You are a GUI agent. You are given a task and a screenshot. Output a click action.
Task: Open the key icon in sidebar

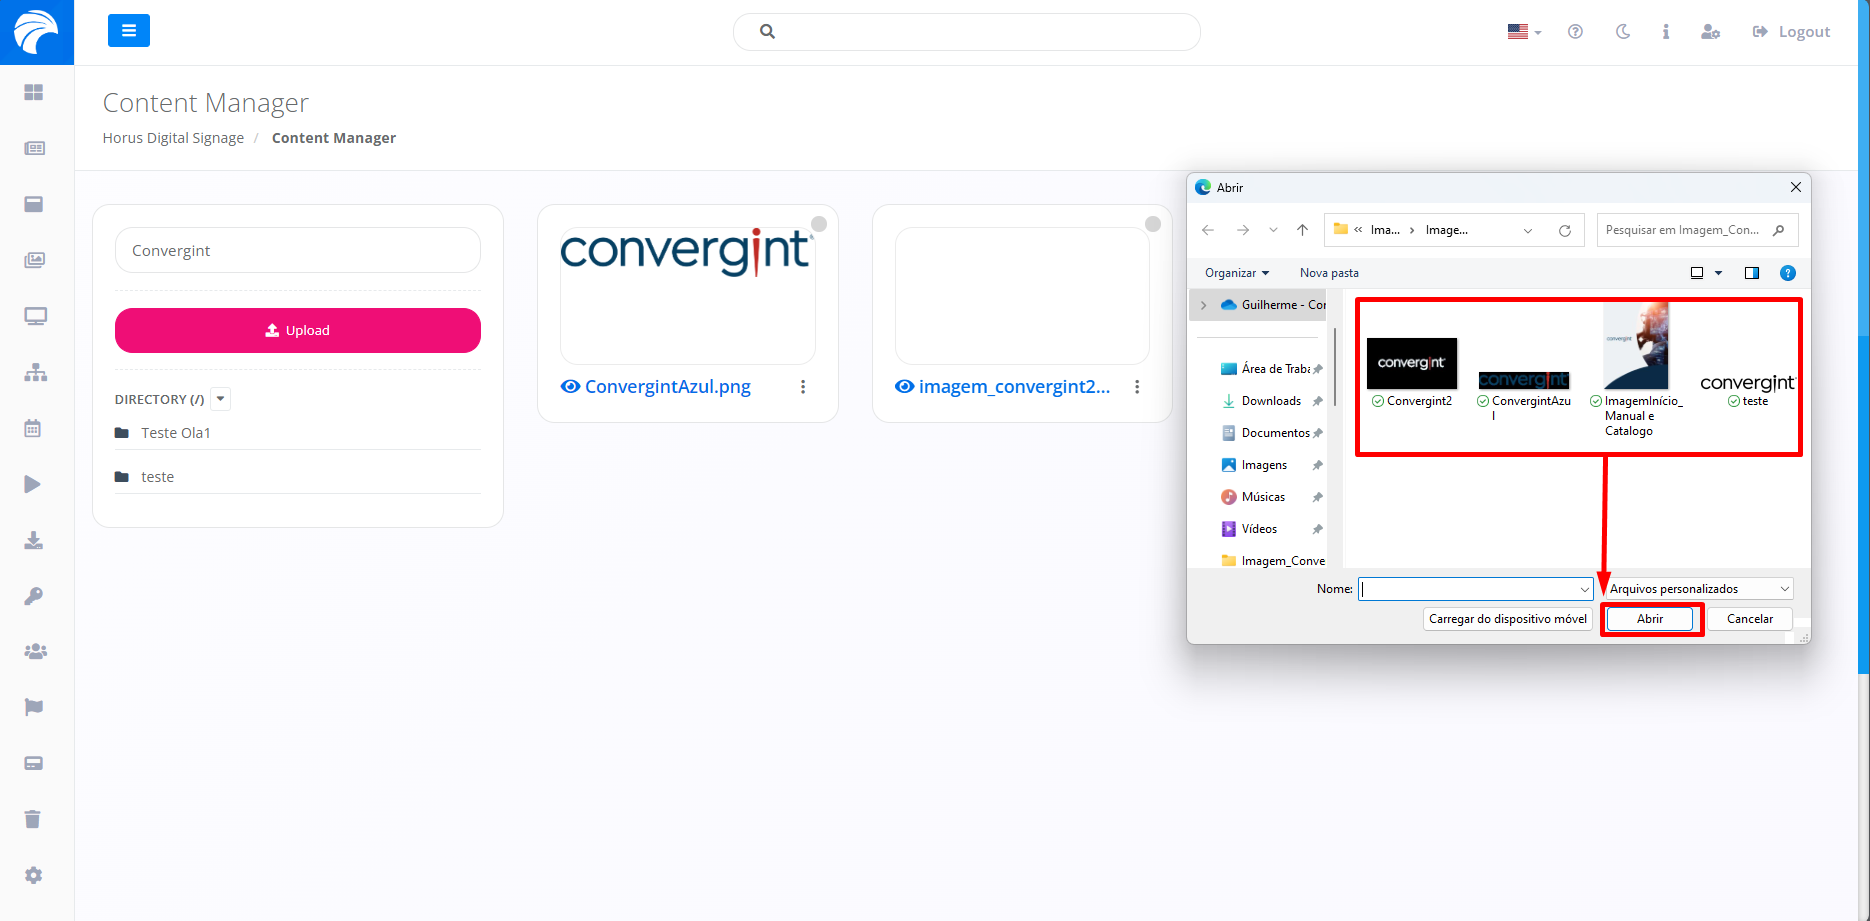(33, 596)
